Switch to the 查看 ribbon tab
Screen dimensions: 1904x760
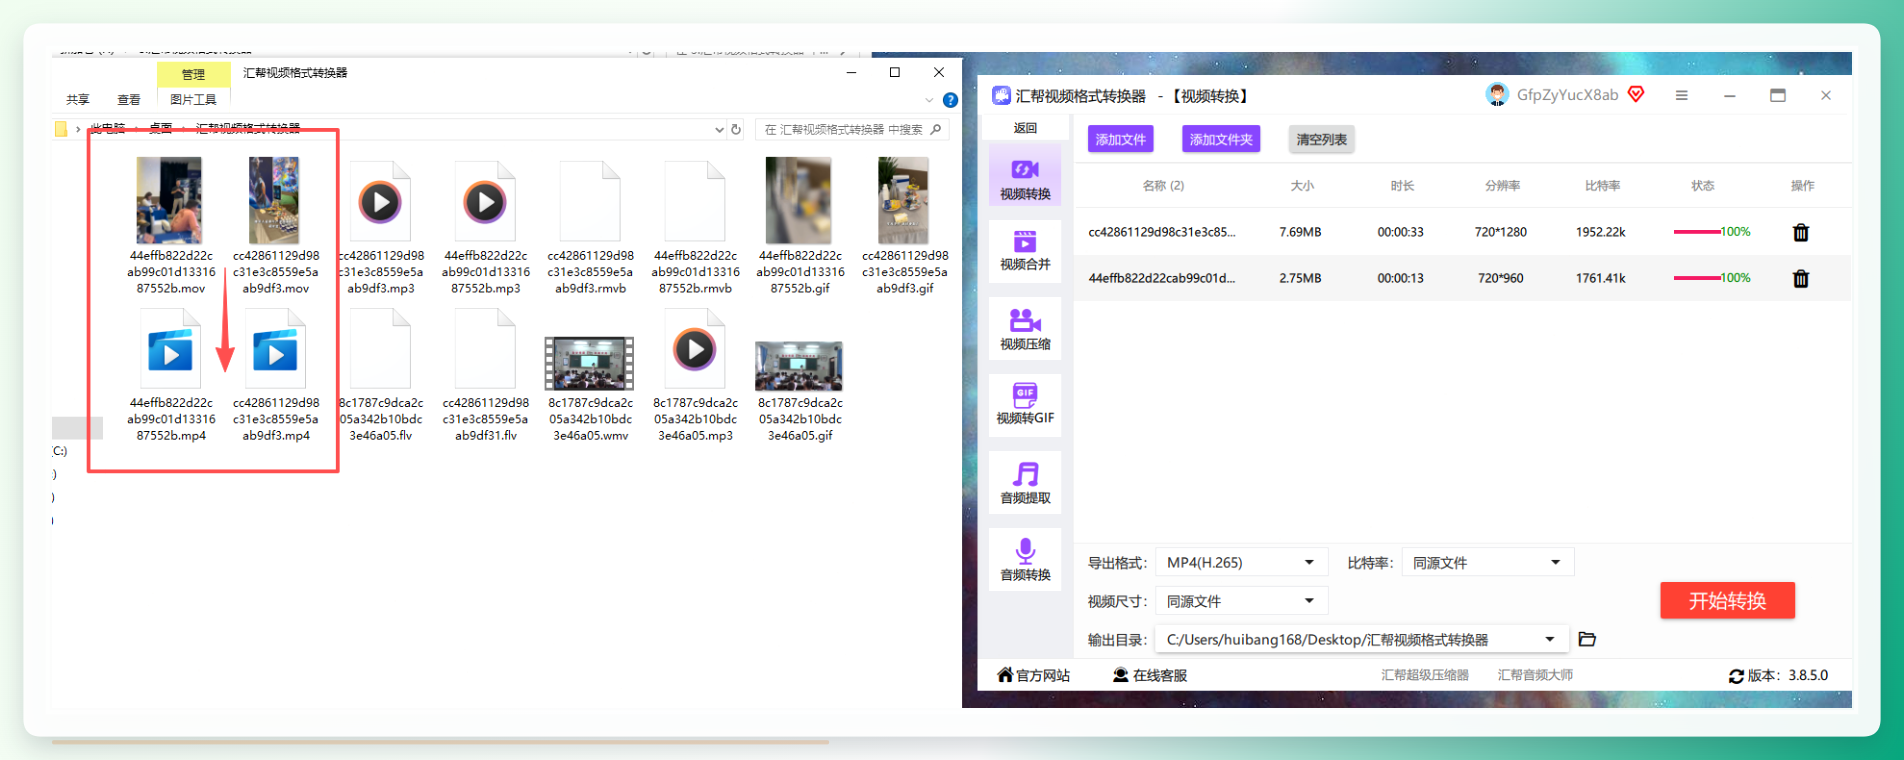coord(129,100)
